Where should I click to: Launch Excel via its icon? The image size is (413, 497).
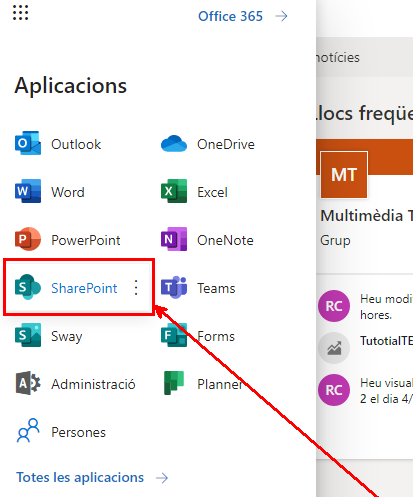coord(174,191)
